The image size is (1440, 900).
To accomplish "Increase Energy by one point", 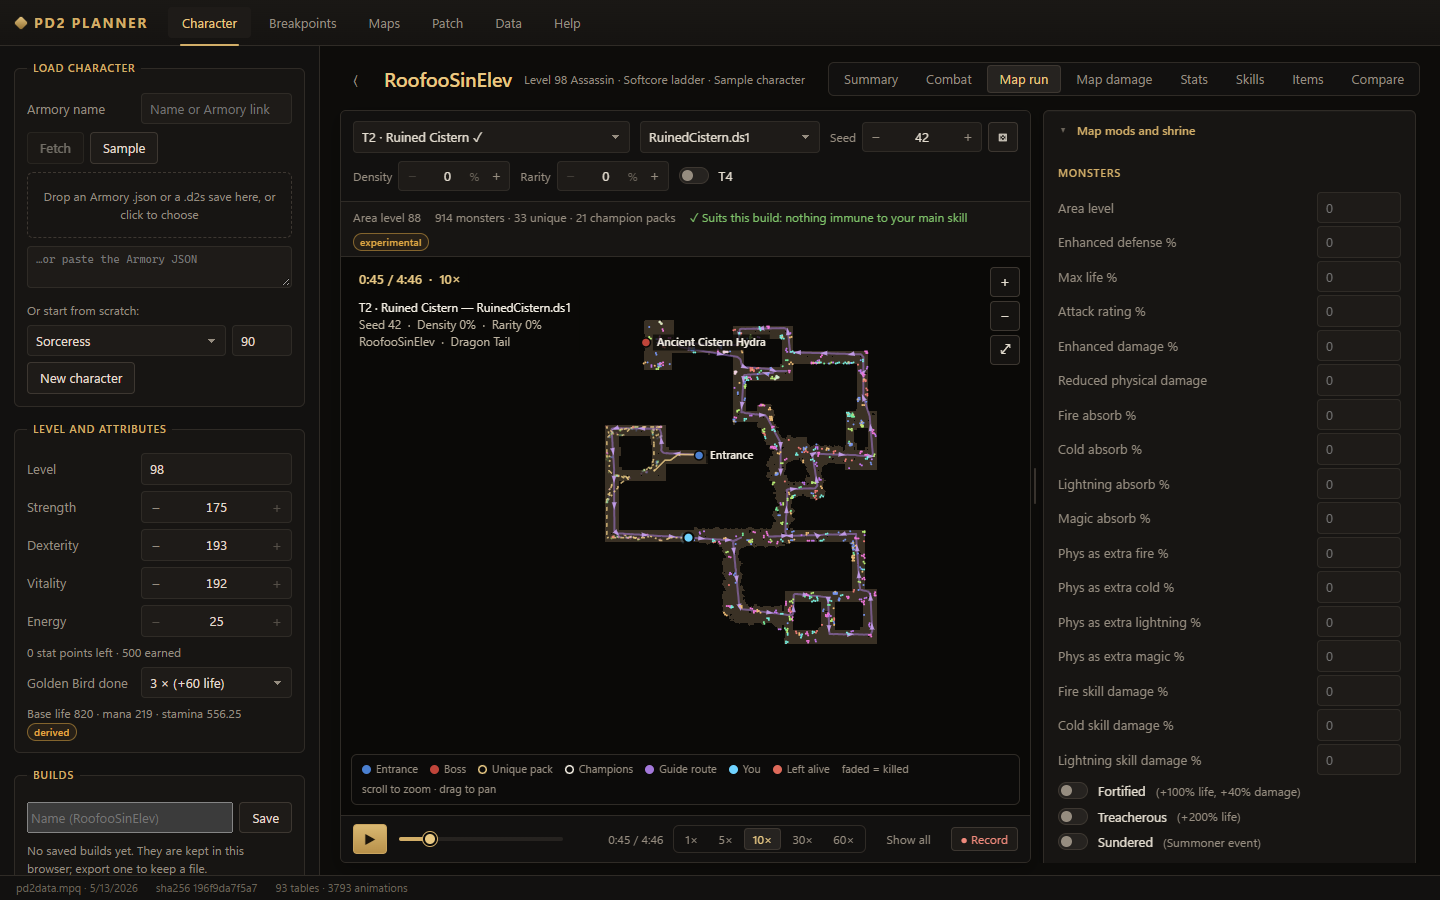I will click(277, 622).
